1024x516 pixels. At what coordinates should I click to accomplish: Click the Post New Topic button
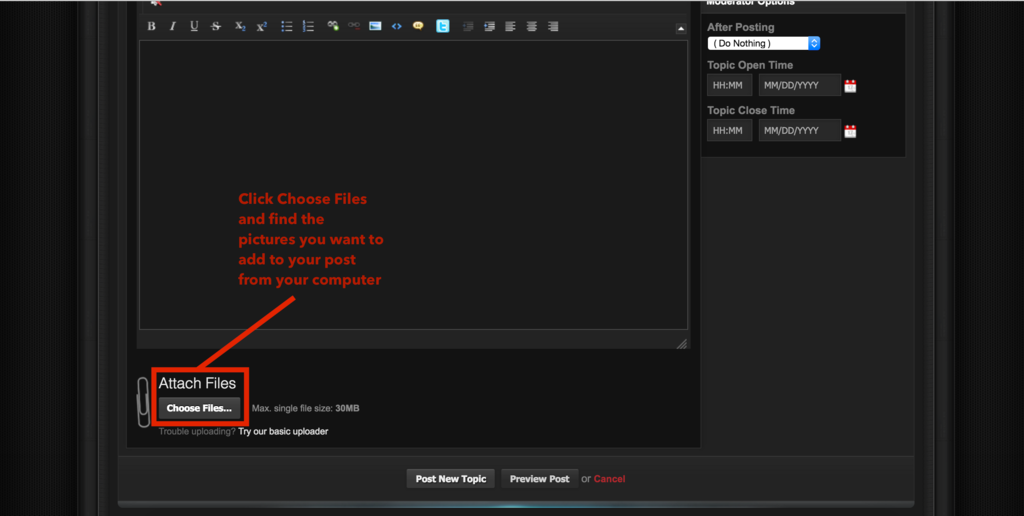coord(451,479)
